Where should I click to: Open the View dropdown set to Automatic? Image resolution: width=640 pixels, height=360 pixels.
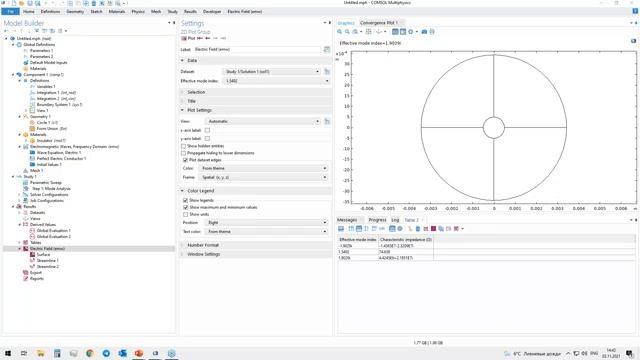pos(263,121)
